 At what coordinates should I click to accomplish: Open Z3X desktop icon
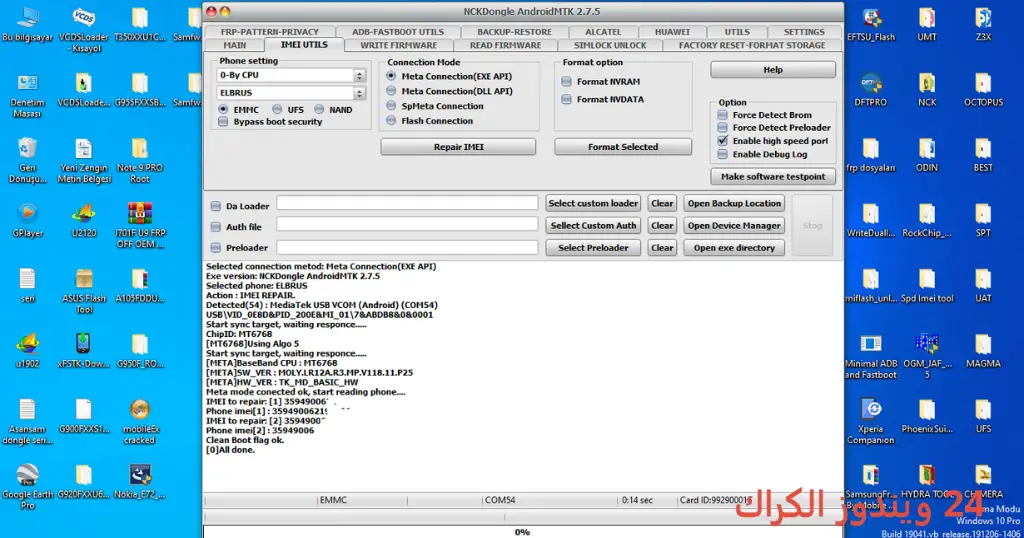pos(983,24)
